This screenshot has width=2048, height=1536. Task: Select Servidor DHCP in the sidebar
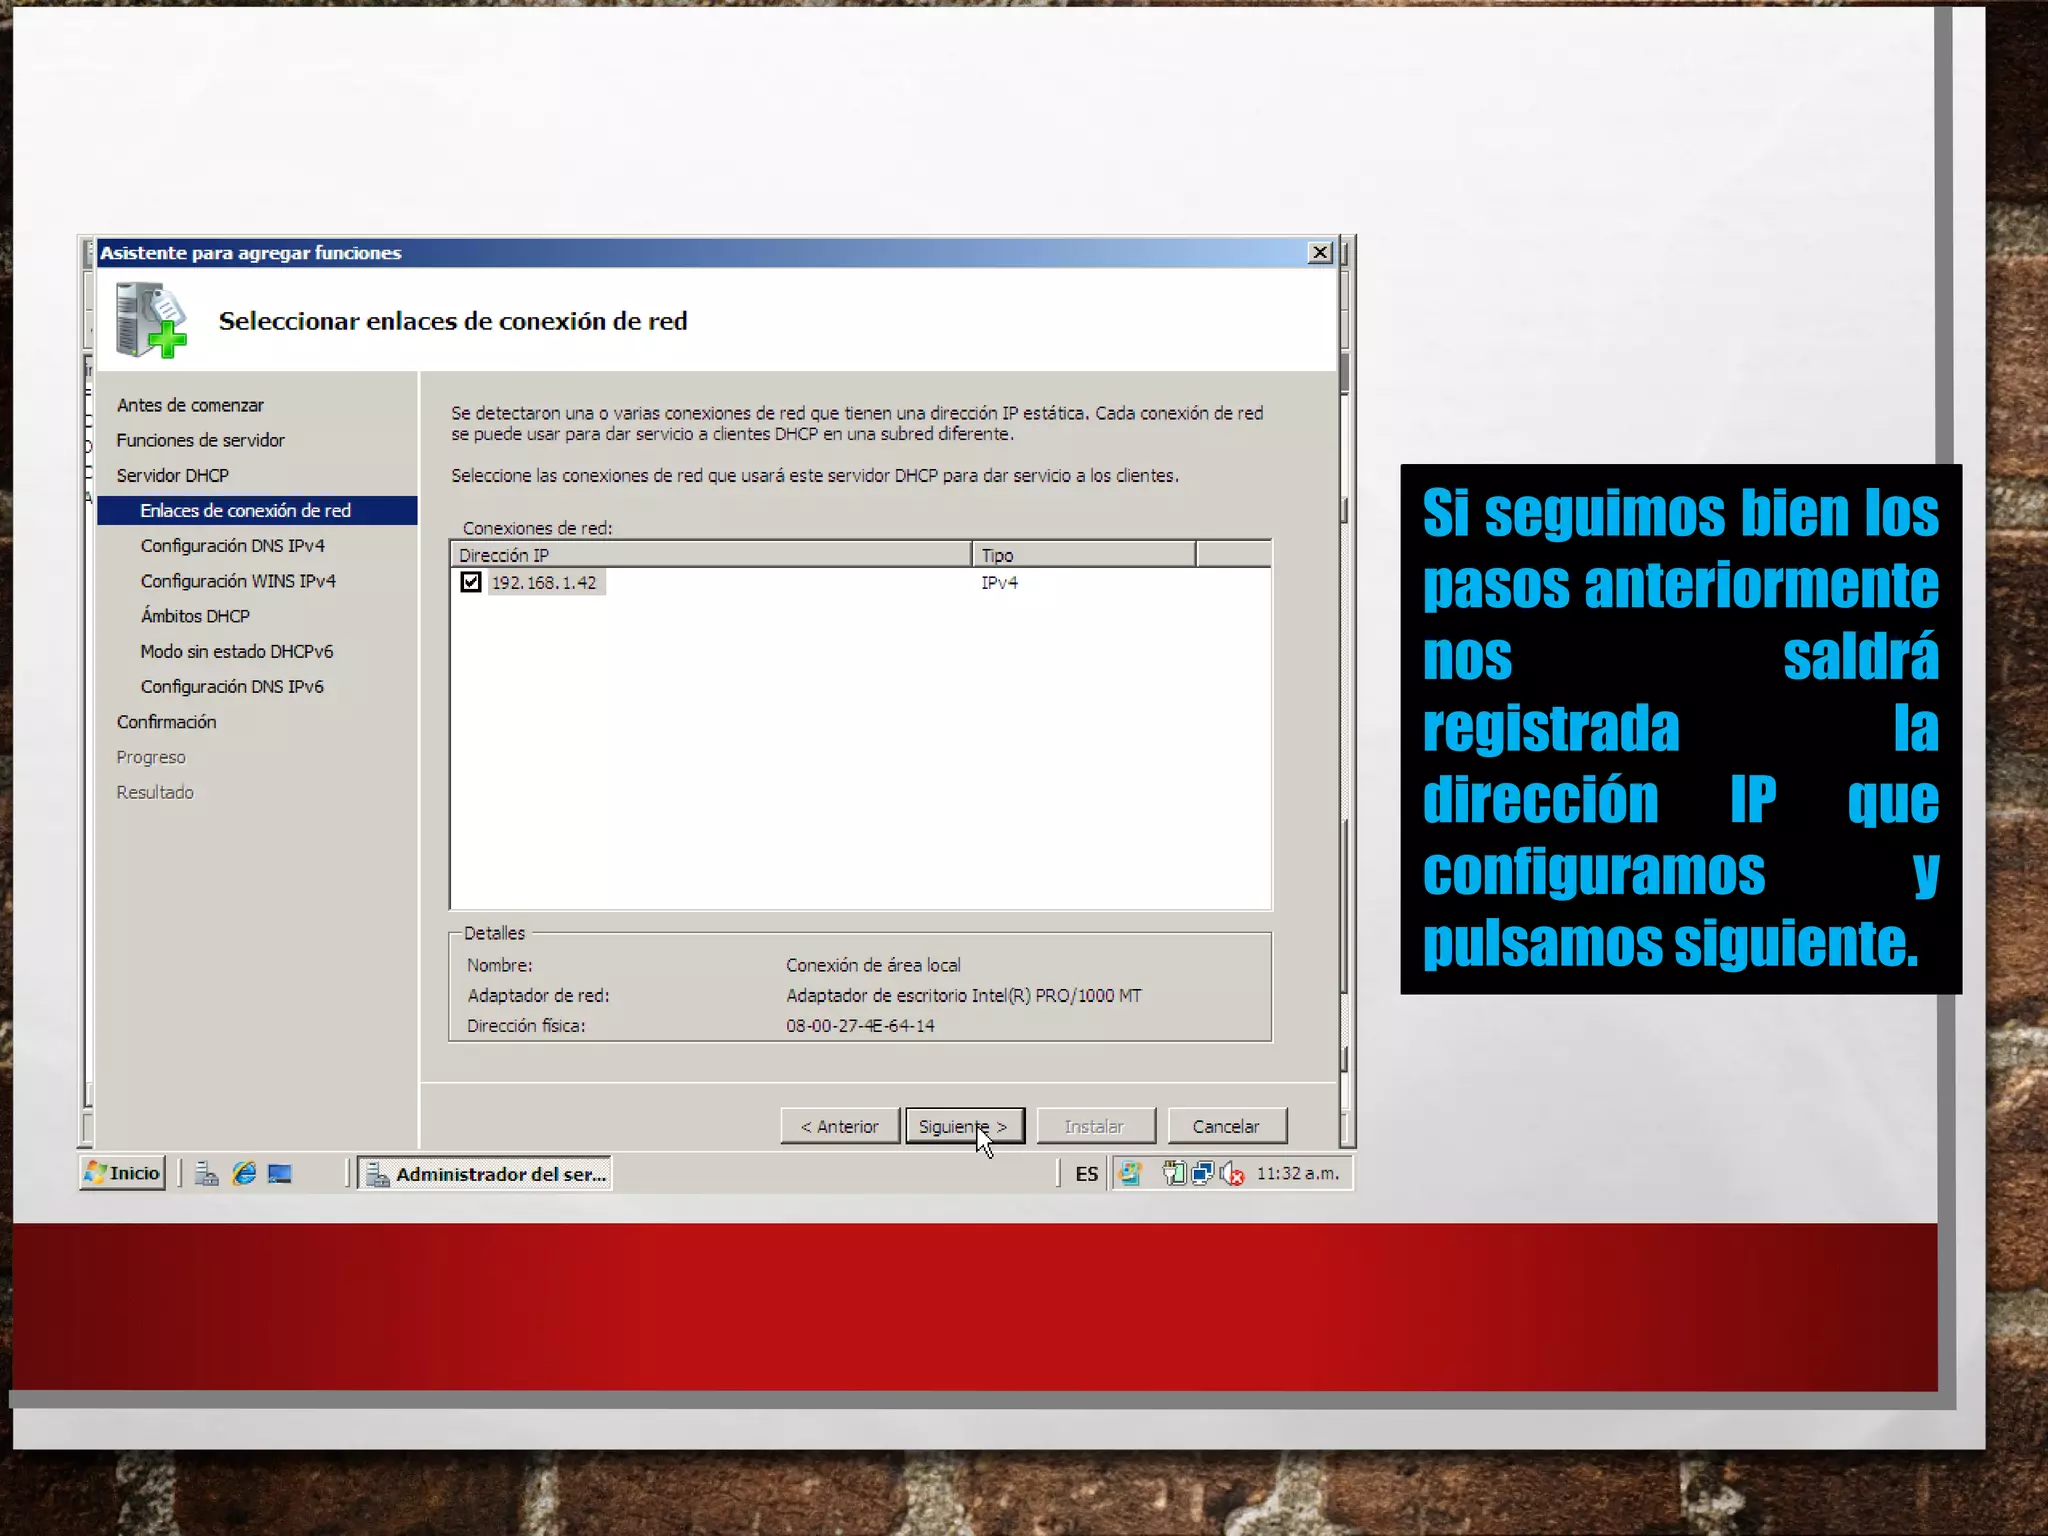(172, 475)
